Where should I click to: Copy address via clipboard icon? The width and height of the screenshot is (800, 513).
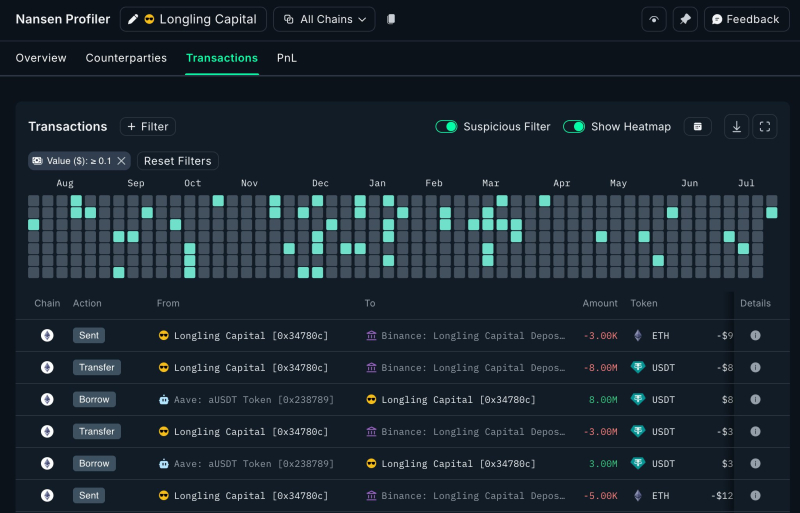(x=391, y=19)
